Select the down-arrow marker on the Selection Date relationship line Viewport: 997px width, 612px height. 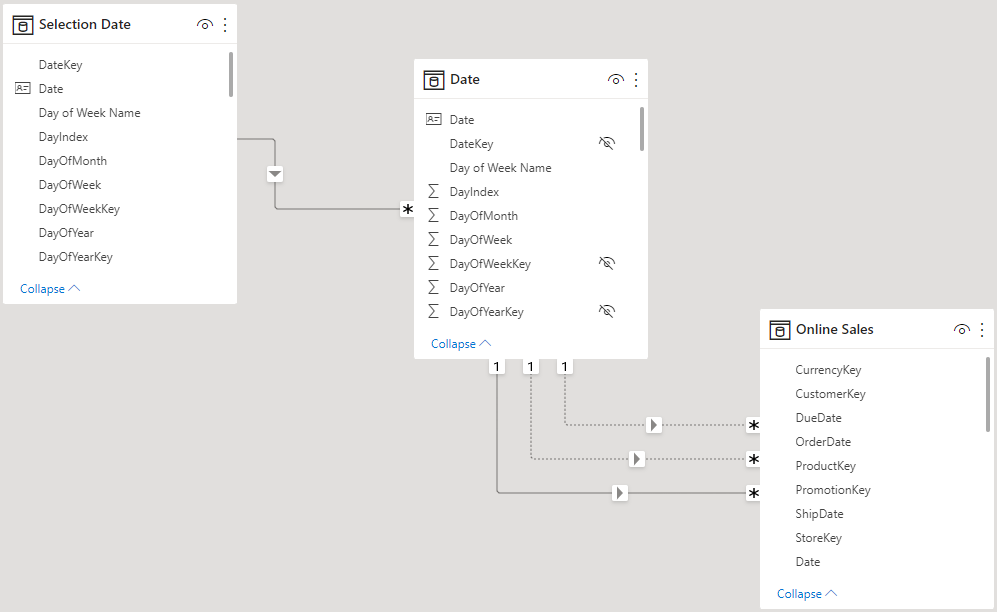click(x=275, y=173)
